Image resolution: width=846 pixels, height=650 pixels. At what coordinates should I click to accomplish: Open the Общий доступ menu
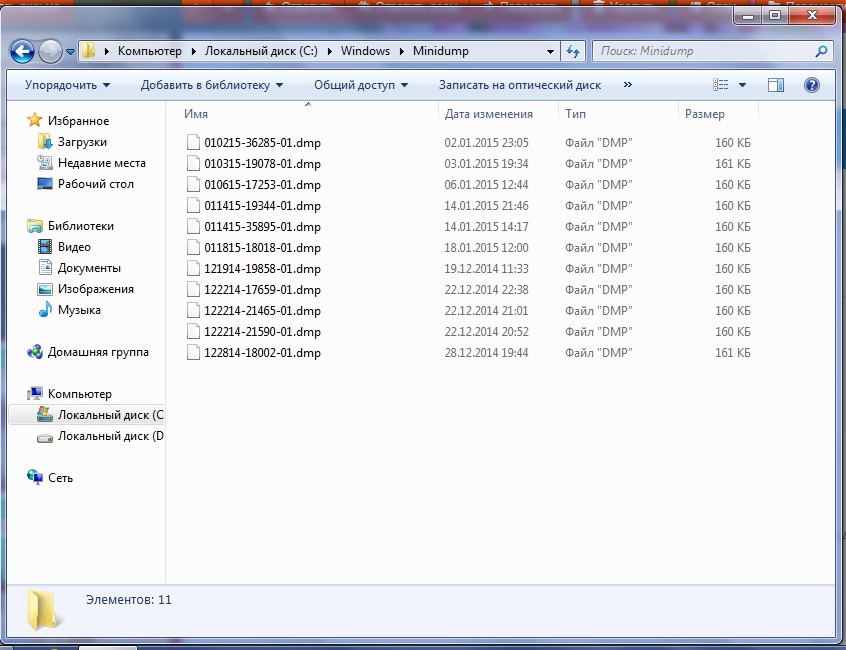pos(361,85)
